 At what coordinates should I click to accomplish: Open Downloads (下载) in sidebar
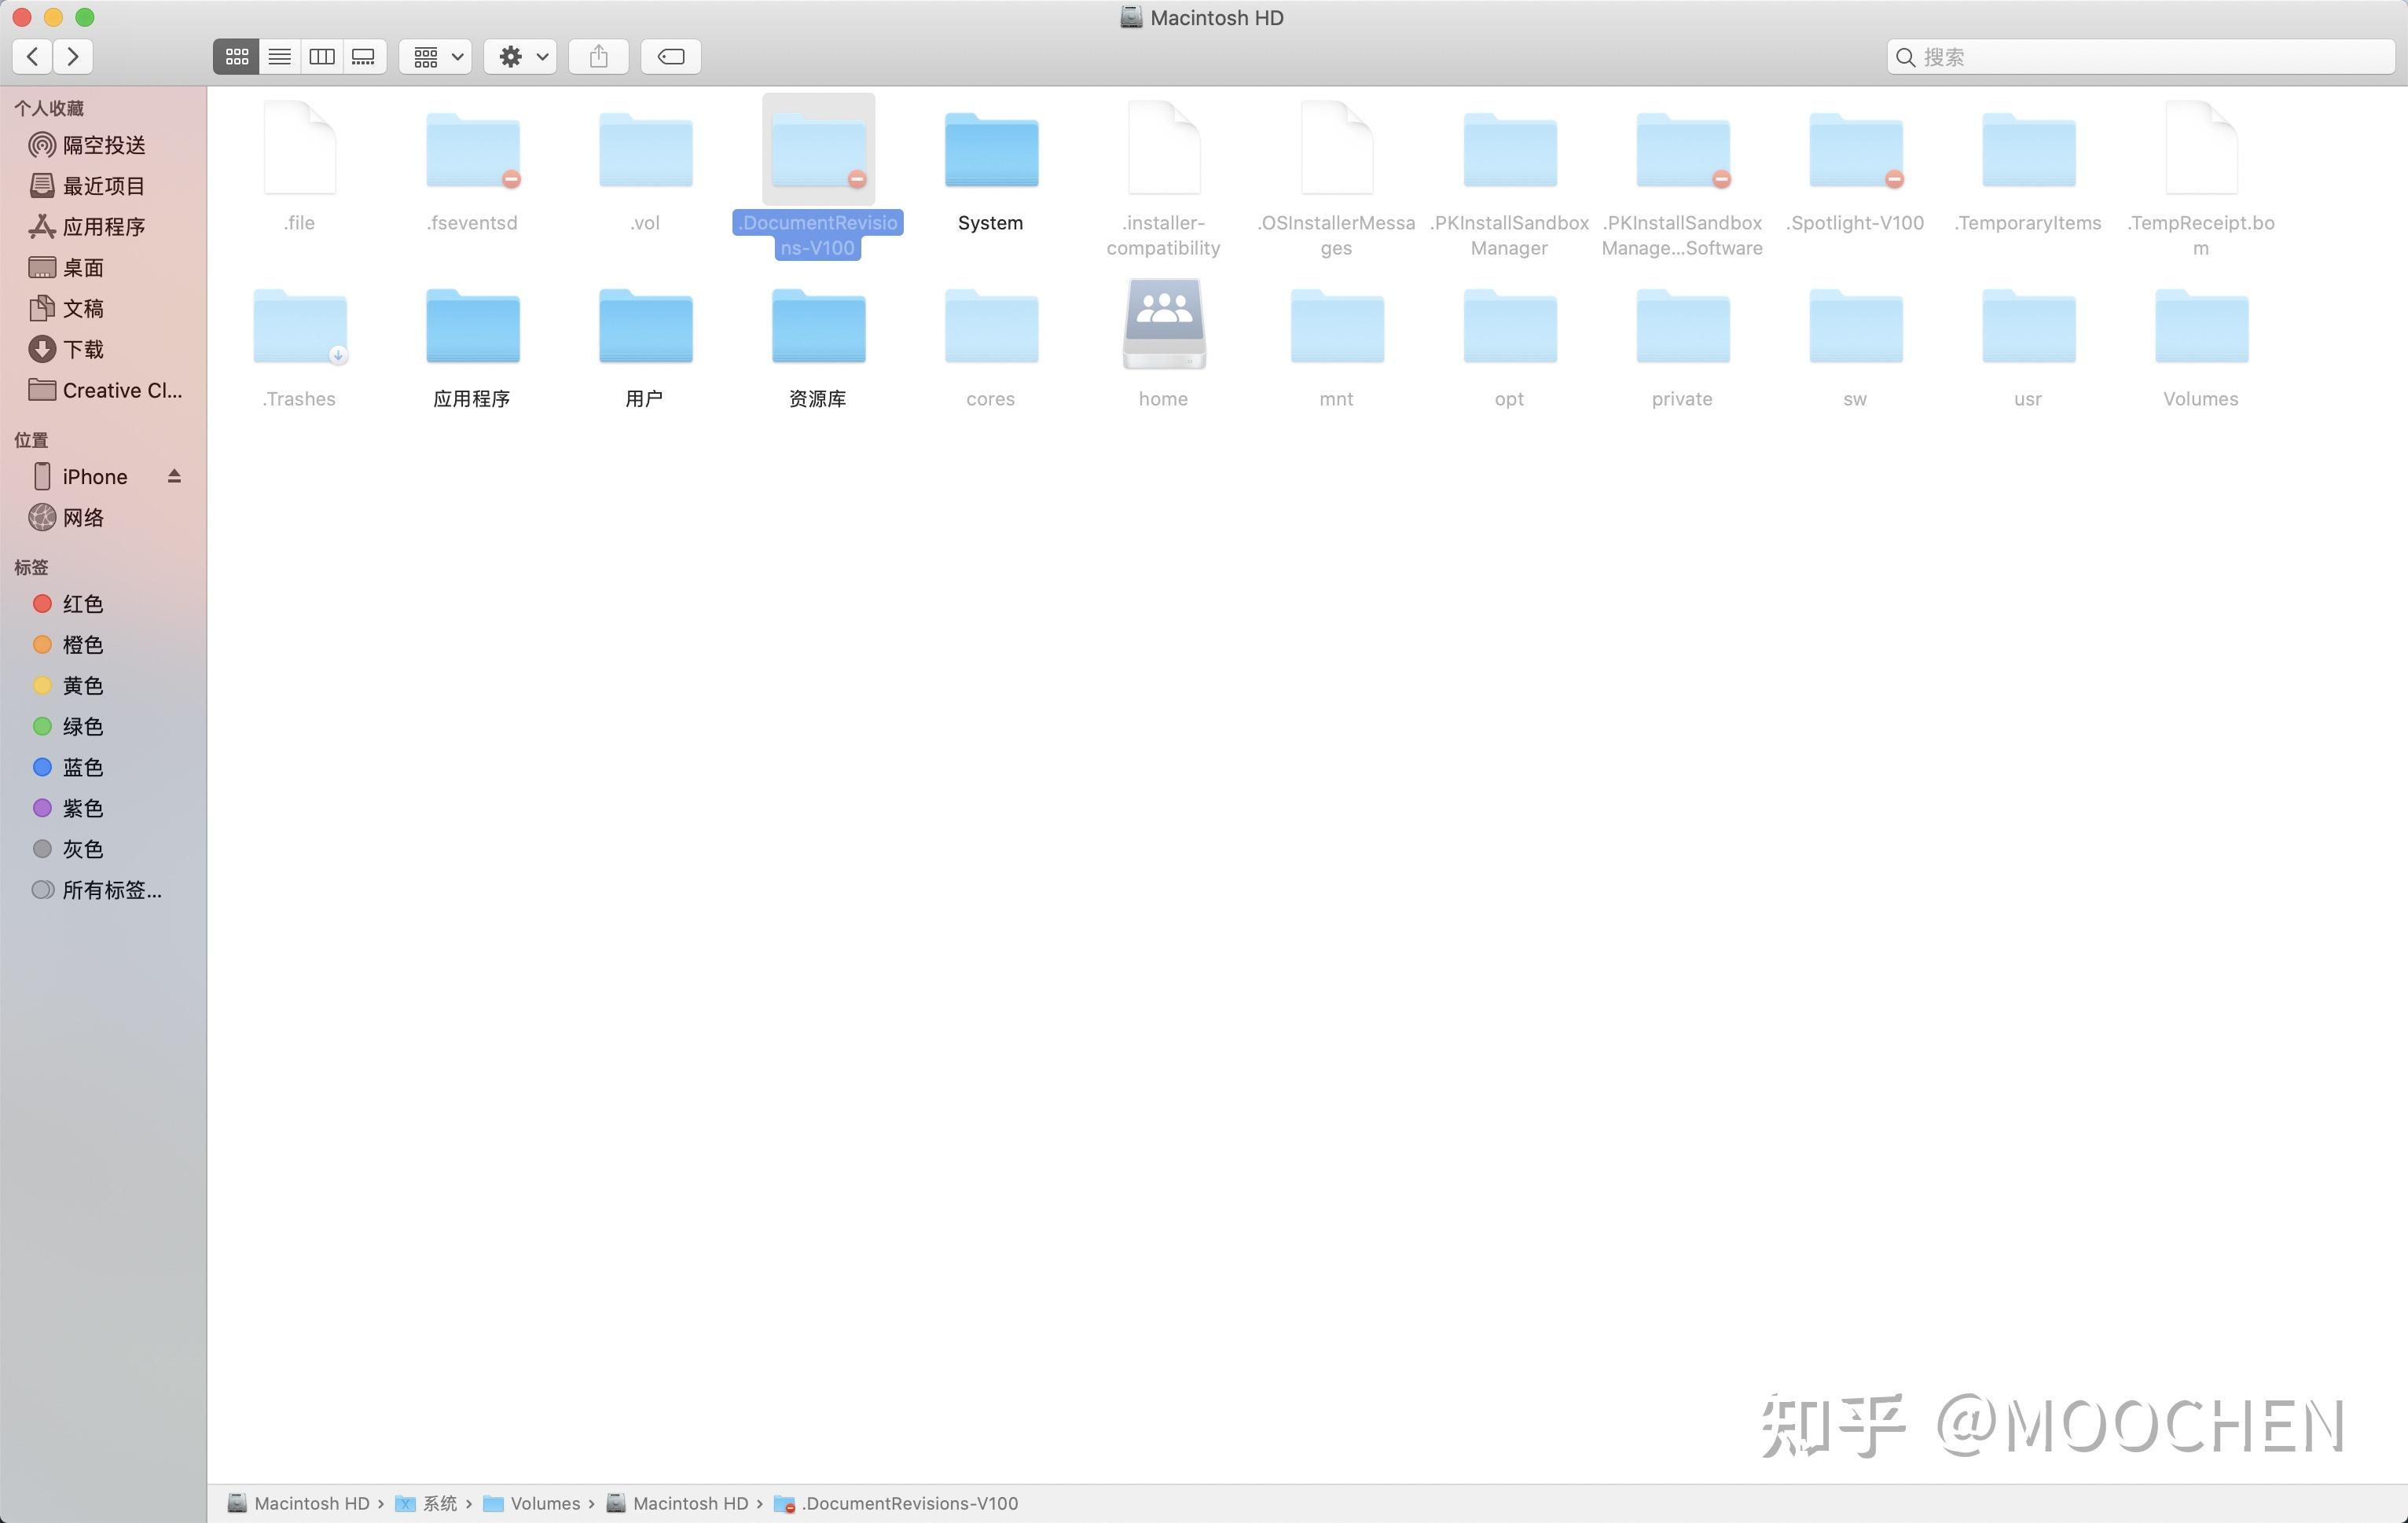pos(82,350)
